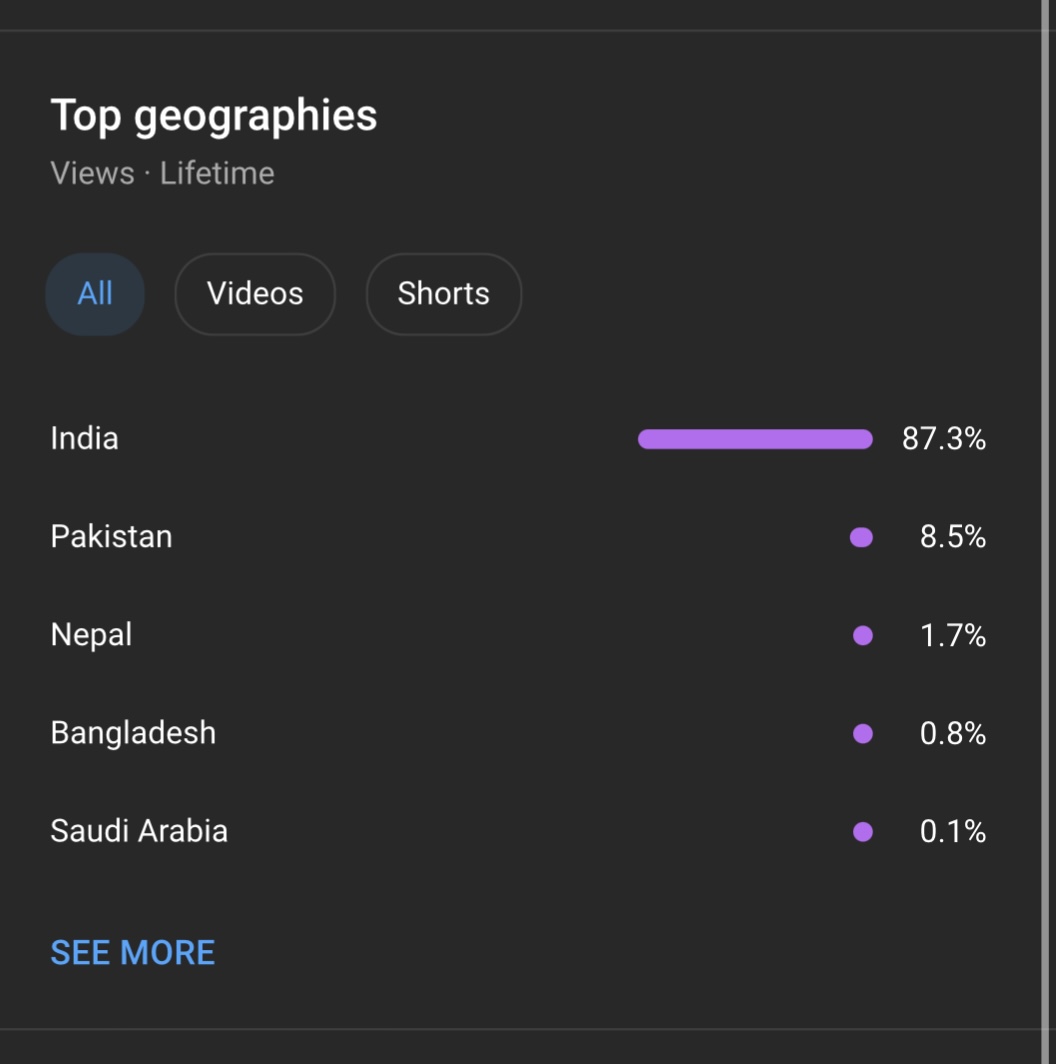Viewport: 1056px width, 1064px height.
Task: Click the Saudi Arabia country label
Action: [x=139, y=831]
